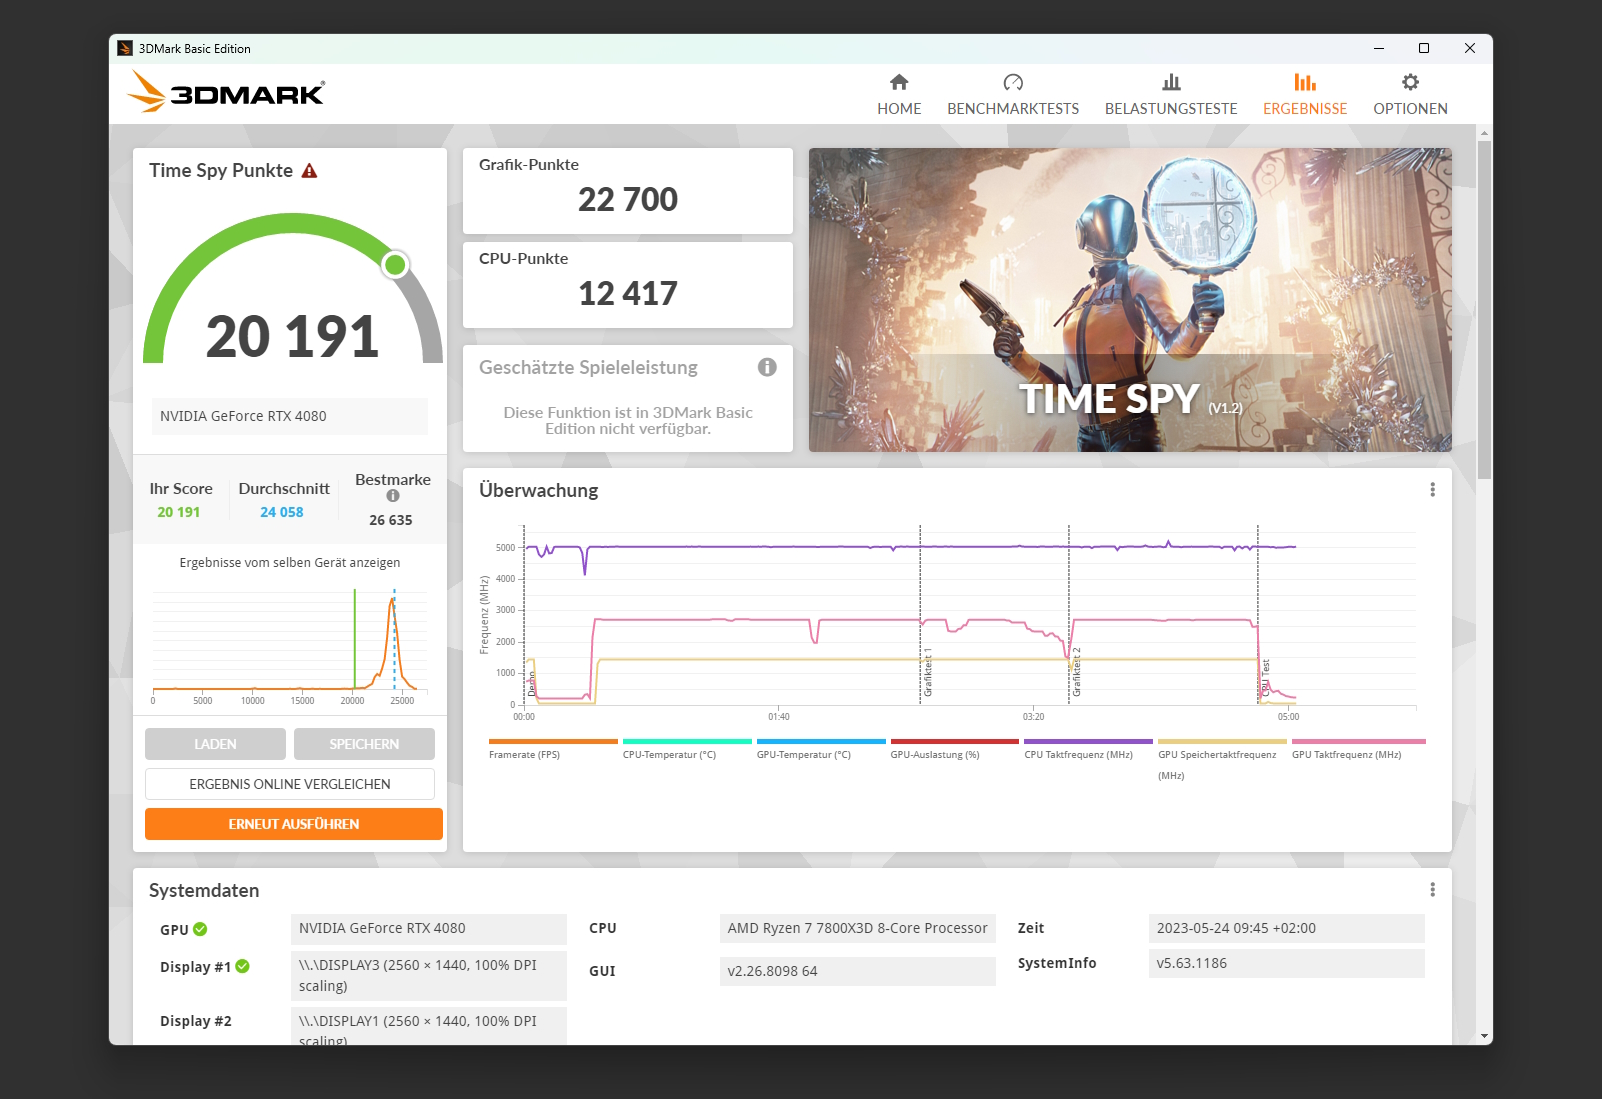Click the green check icon next to GPU

click(200, 929)
